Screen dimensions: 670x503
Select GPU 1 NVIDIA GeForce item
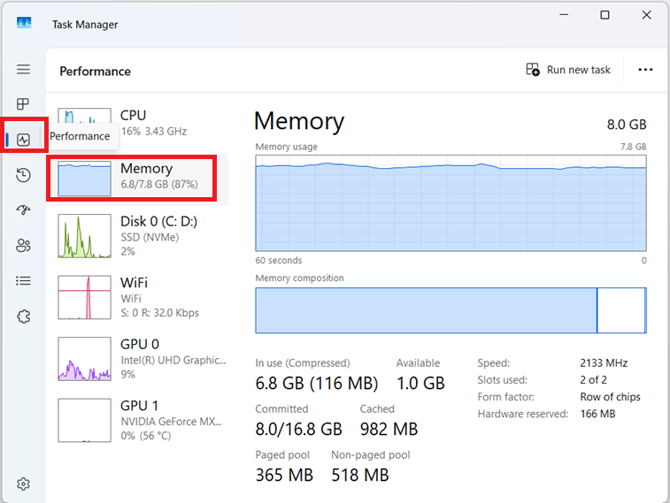click(140, 420)
